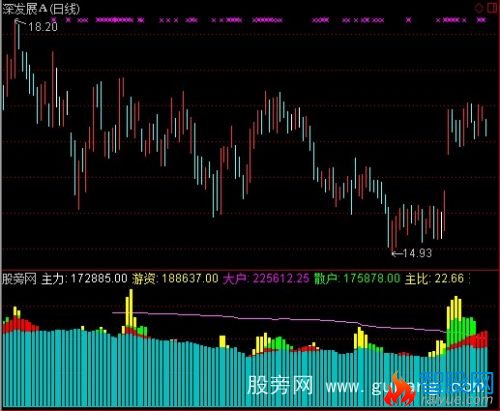Click the square window icon at chart top-right
The width and height of the screenshot is (500, 411).
pos(492,8)
